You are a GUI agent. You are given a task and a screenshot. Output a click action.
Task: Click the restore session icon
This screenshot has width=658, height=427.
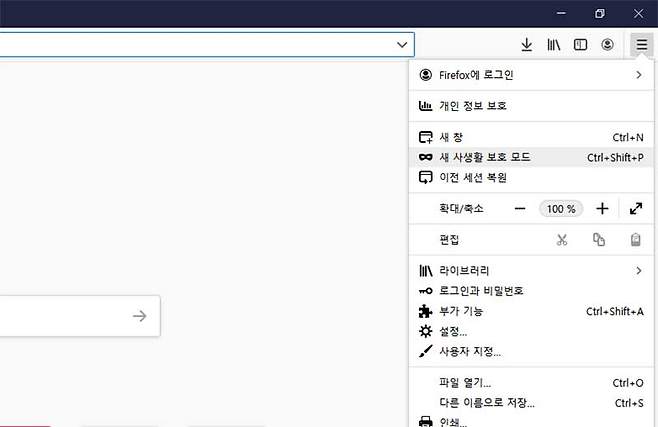point(426,177)
